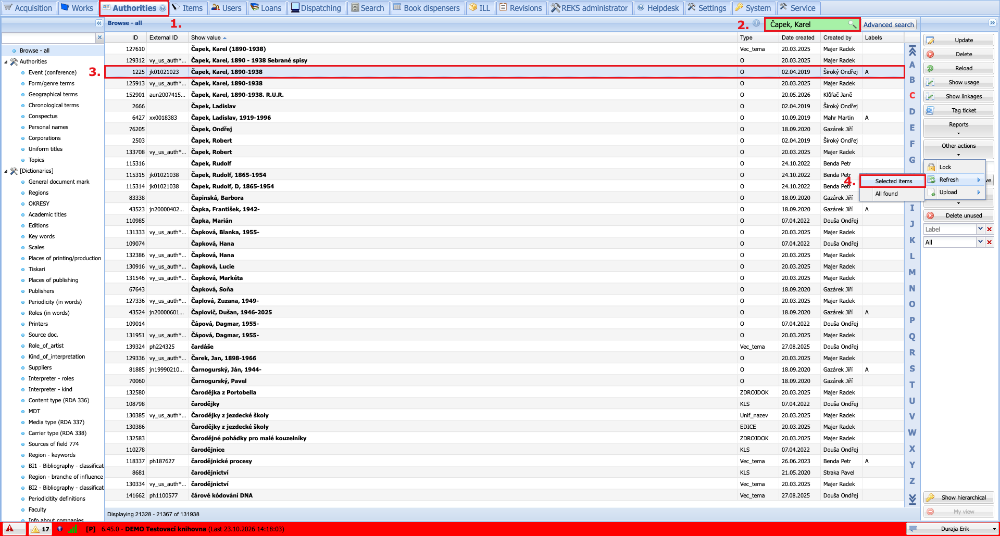The width and height of the screenshot is (1000, 536).
Task: Jump to last page with bottom double arrow
Action: (912, 498)
